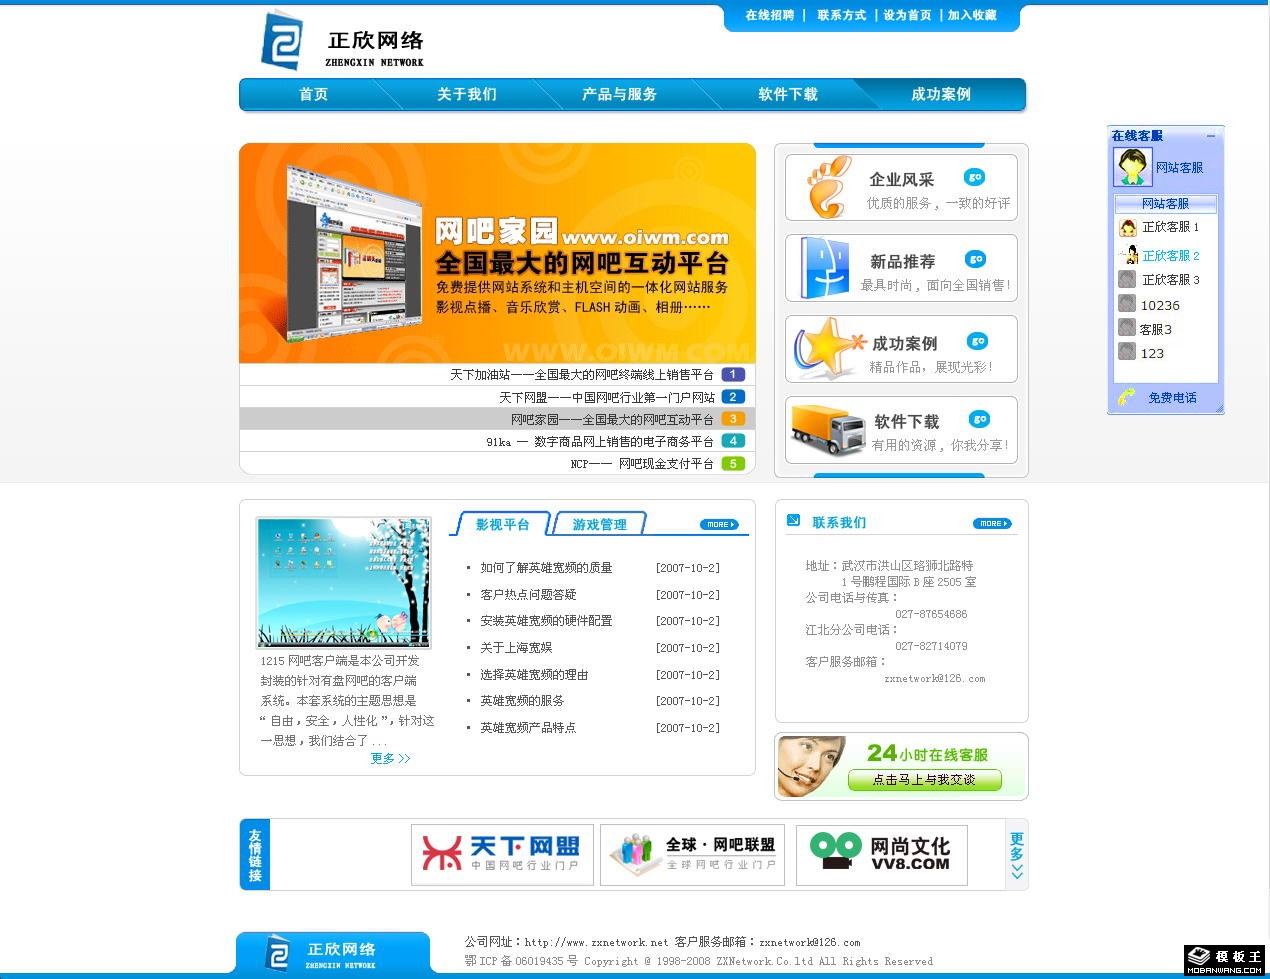Click the 网站客服 avatar icon in chat widget
The image size is (1270, 979).
(1133, 167)
